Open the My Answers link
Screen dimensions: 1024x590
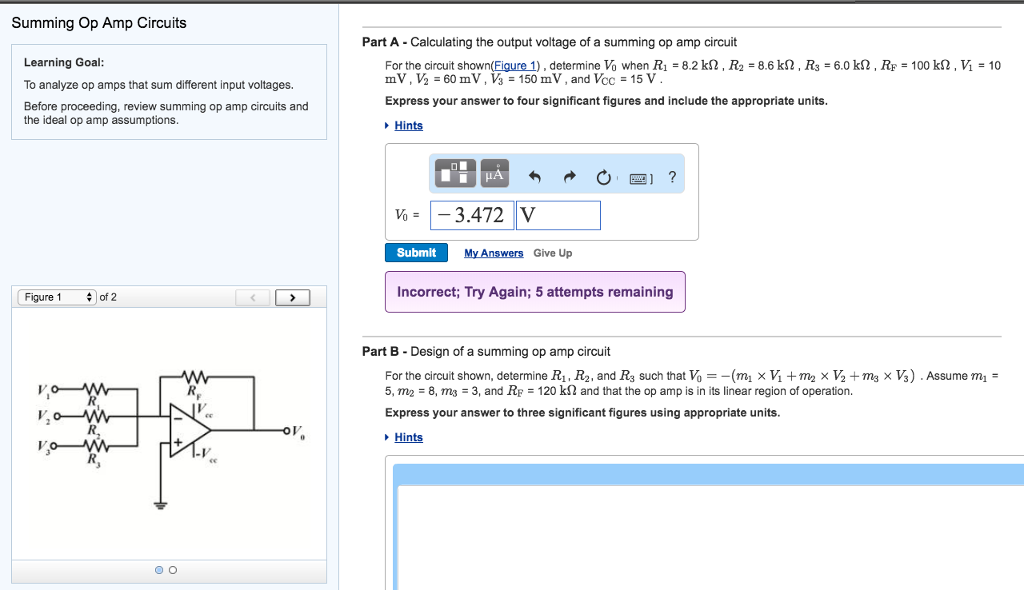(x=493, y=254)
